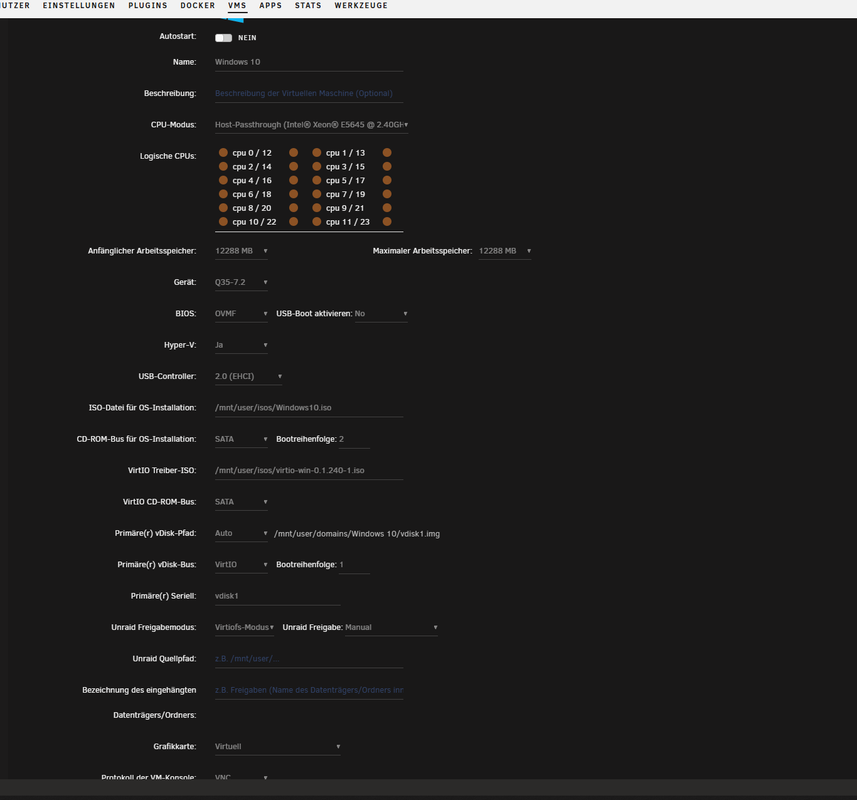
Task: Open the STATS menu
Action: click(x=308, y=5)
